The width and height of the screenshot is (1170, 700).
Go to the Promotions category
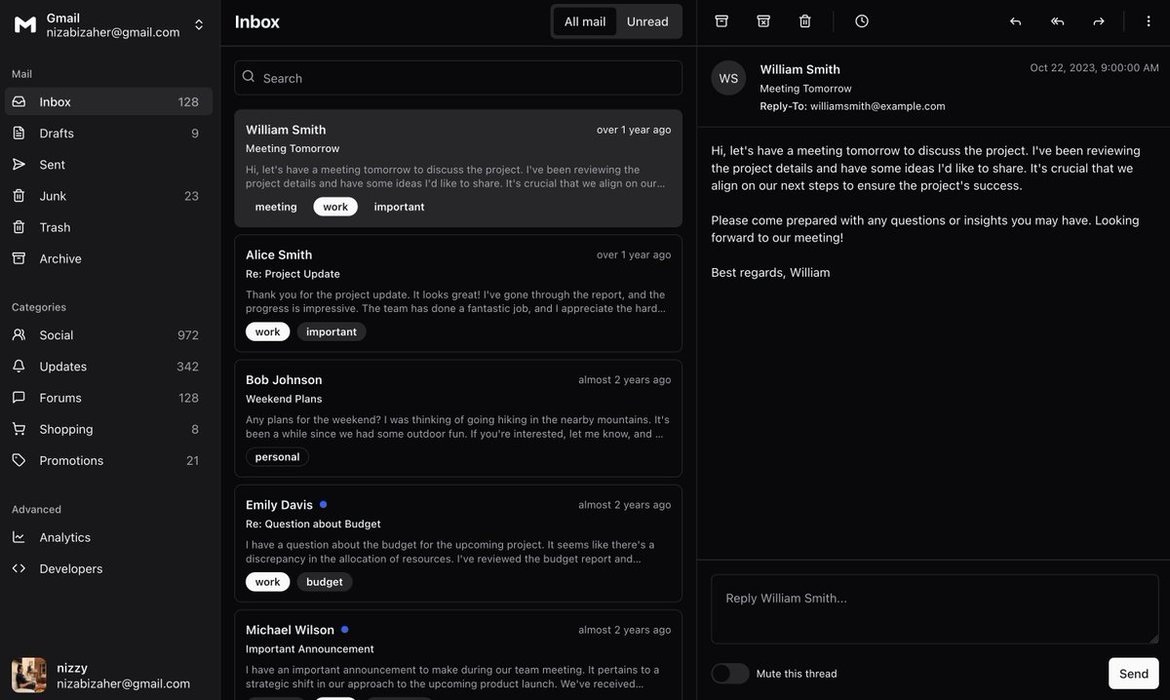71,460
